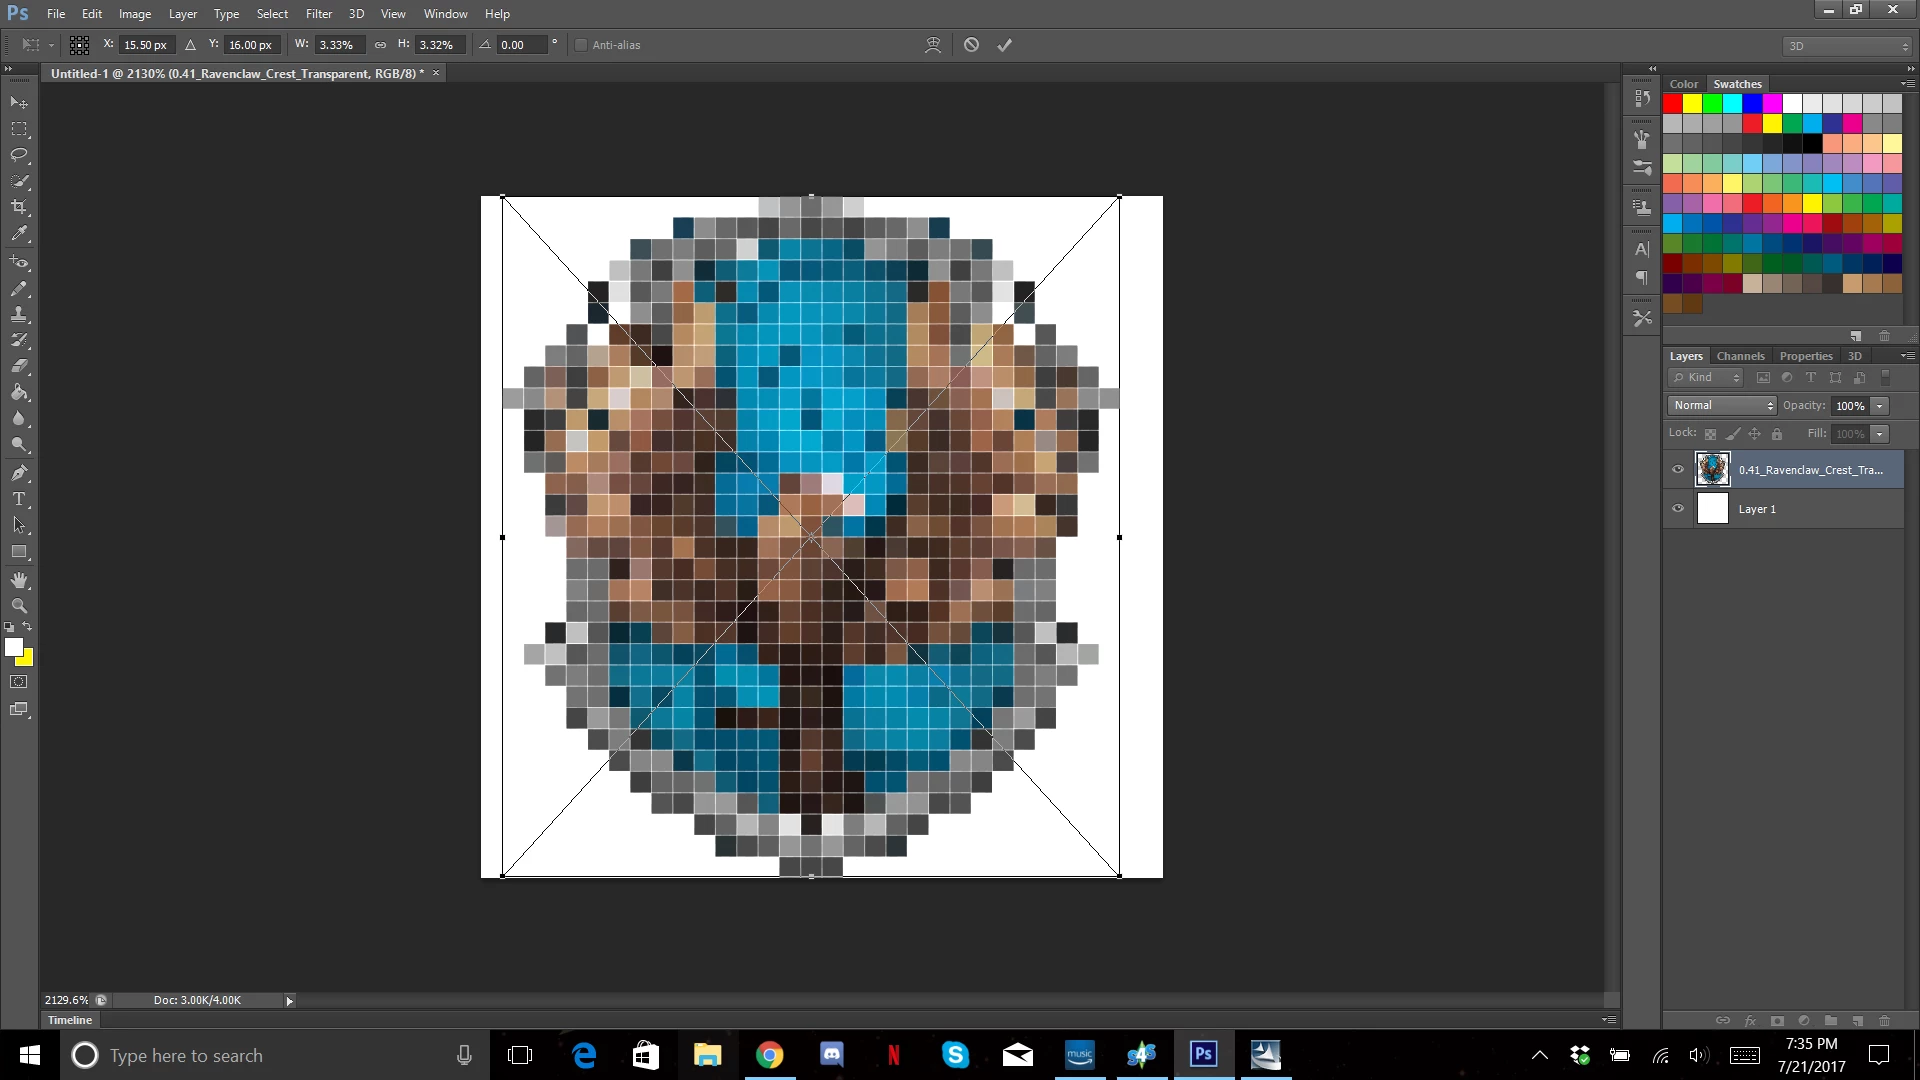The width and height of the screenshot is (1920, 1080).
Task: Open the Filter menu
Action: [x=318, y=14]
